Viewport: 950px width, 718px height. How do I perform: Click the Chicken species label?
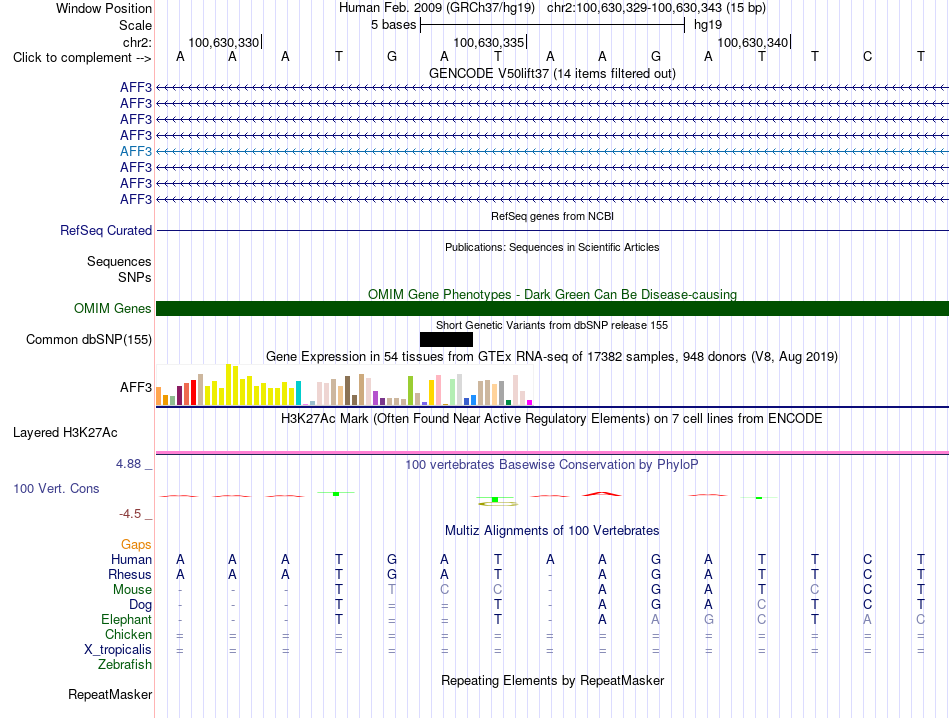pyautogui.click(x=128, y=634)
